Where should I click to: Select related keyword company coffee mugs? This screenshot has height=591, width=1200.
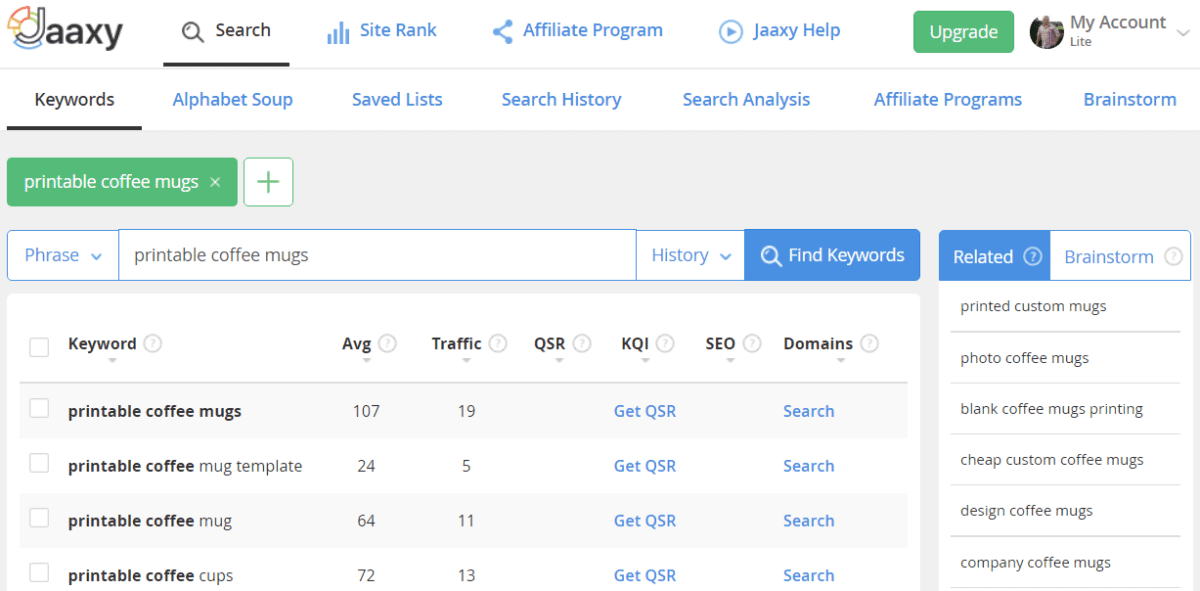pos(1035,562)
